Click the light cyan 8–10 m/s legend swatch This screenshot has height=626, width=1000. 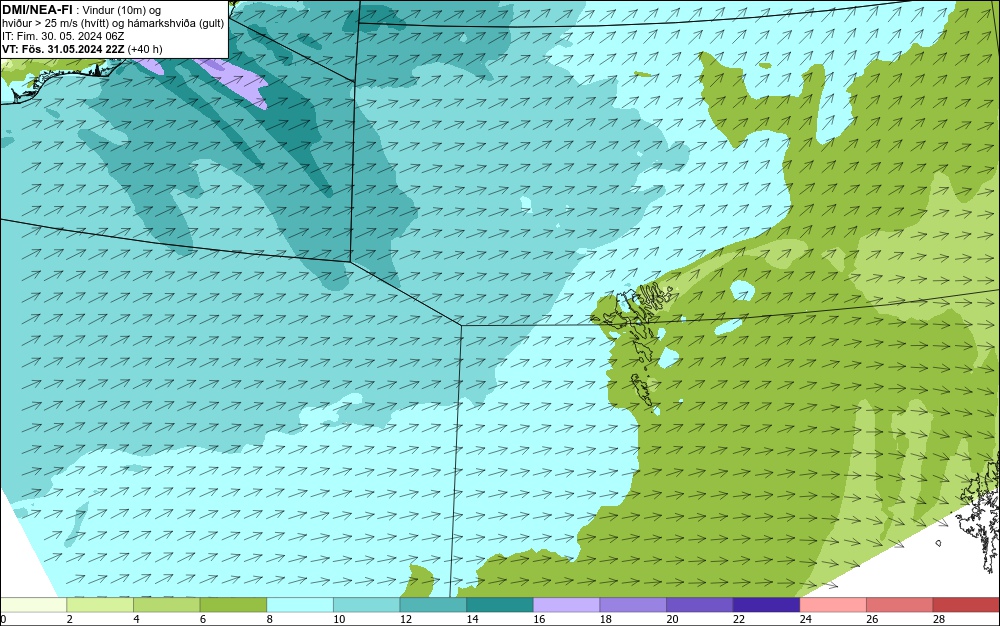point(300,605)
